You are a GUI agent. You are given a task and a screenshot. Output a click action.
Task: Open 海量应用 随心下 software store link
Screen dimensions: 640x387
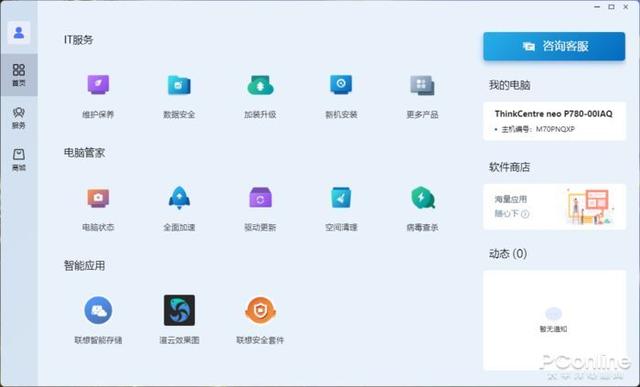pos(511,207)
